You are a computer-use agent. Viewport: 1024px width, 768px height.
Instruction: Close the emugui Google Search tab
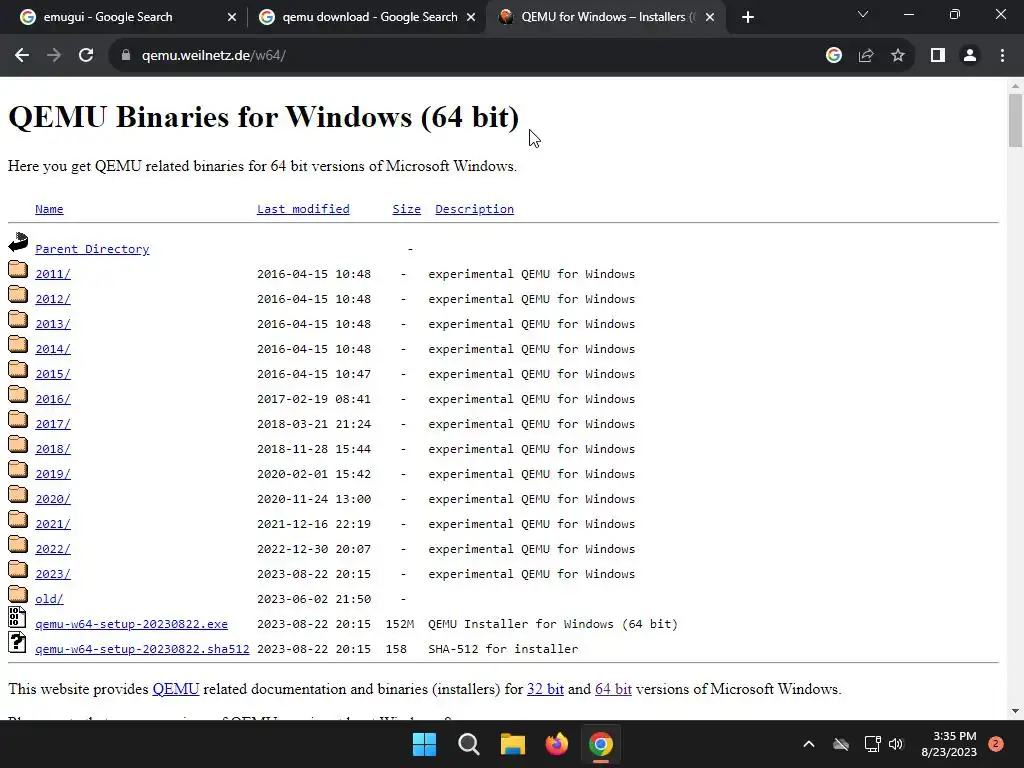[x=232, y=18]
